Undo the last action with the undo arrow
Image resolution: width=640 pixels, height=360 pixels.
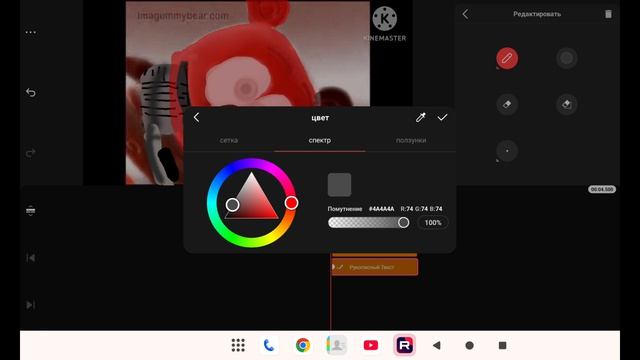31,92
